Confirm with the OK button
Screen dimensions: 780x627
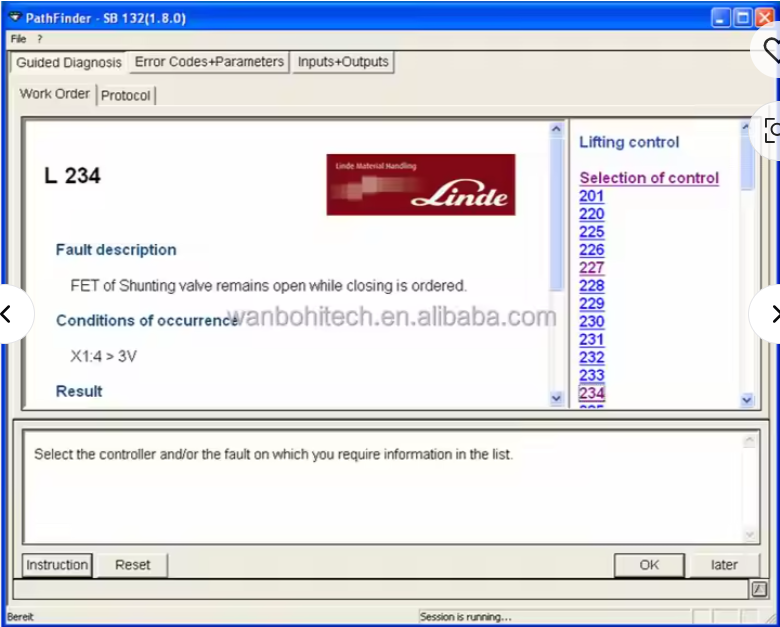pos(649,565)
